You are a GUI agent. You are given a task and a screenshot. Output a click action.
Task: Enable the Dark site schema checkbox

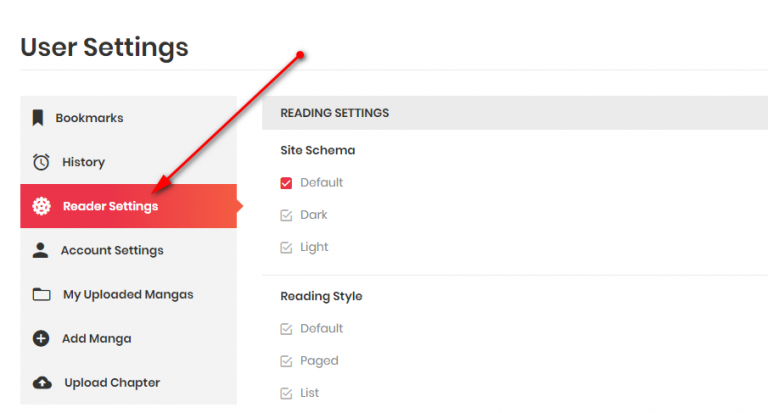(x=286, y=215)
